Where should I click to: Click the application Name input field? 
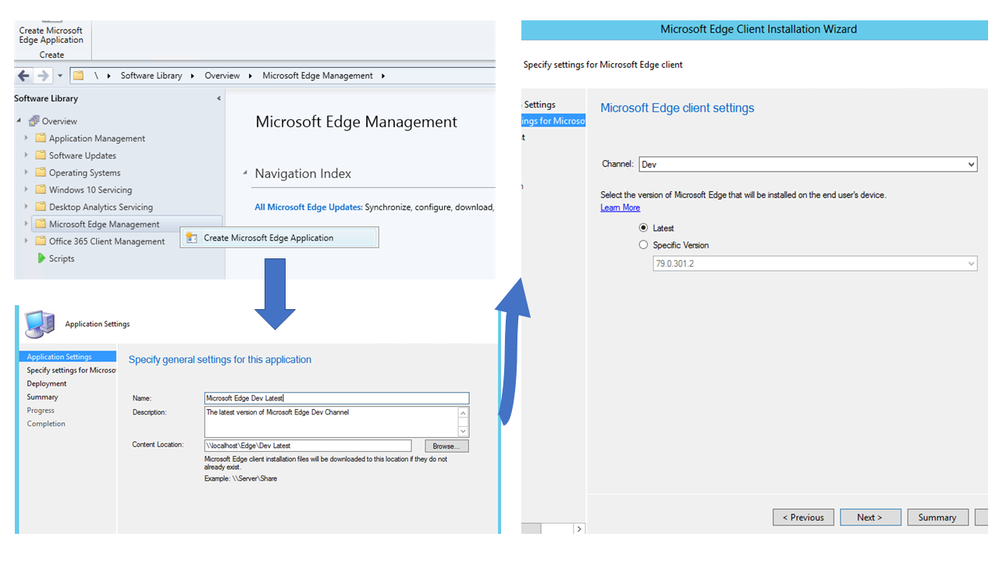(x=336, y=398)
